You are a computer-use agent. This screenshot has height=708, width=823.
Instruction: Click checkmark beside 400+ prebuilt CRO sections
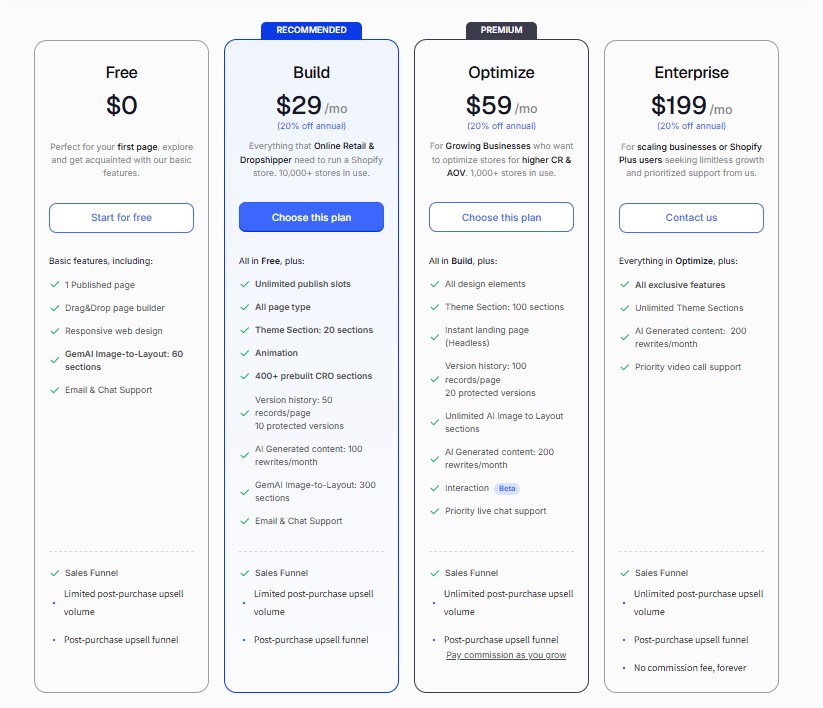245,376
